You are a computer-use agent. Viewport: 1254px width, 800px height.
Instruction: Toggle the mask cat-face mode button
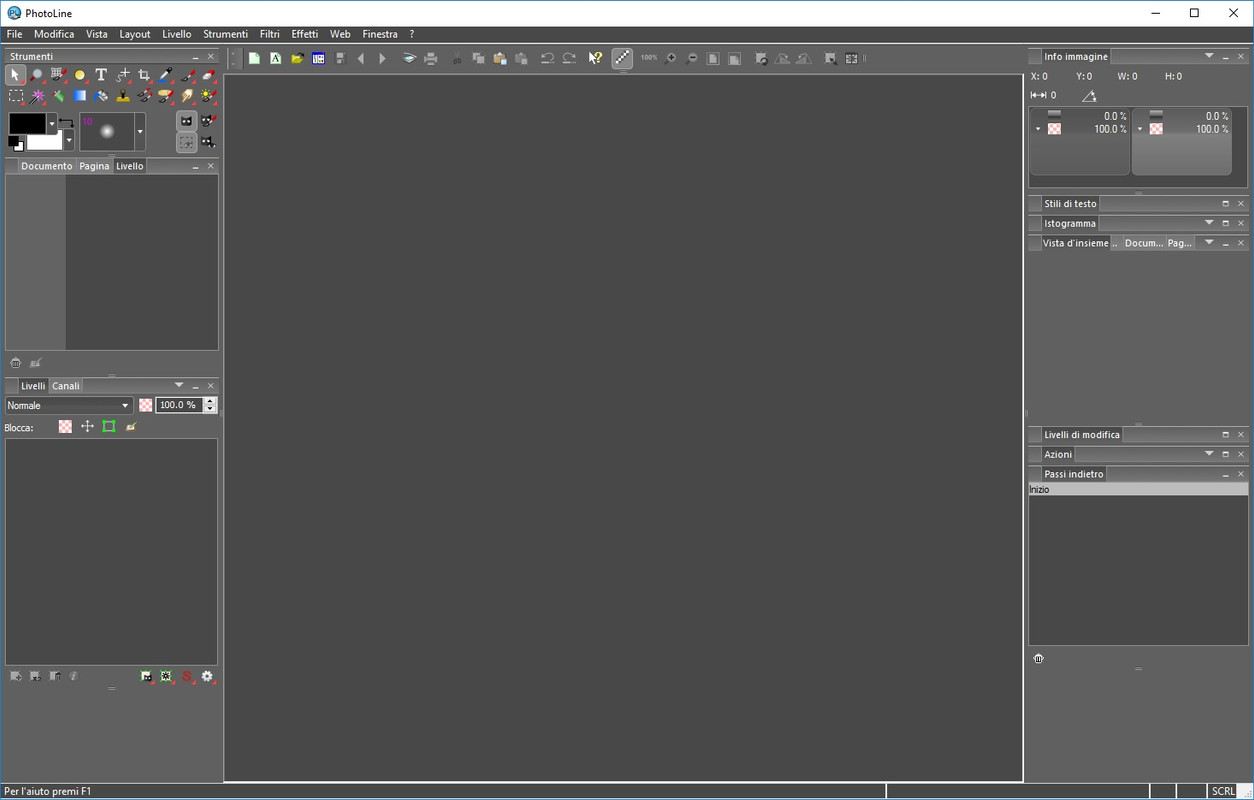(186, 120)
